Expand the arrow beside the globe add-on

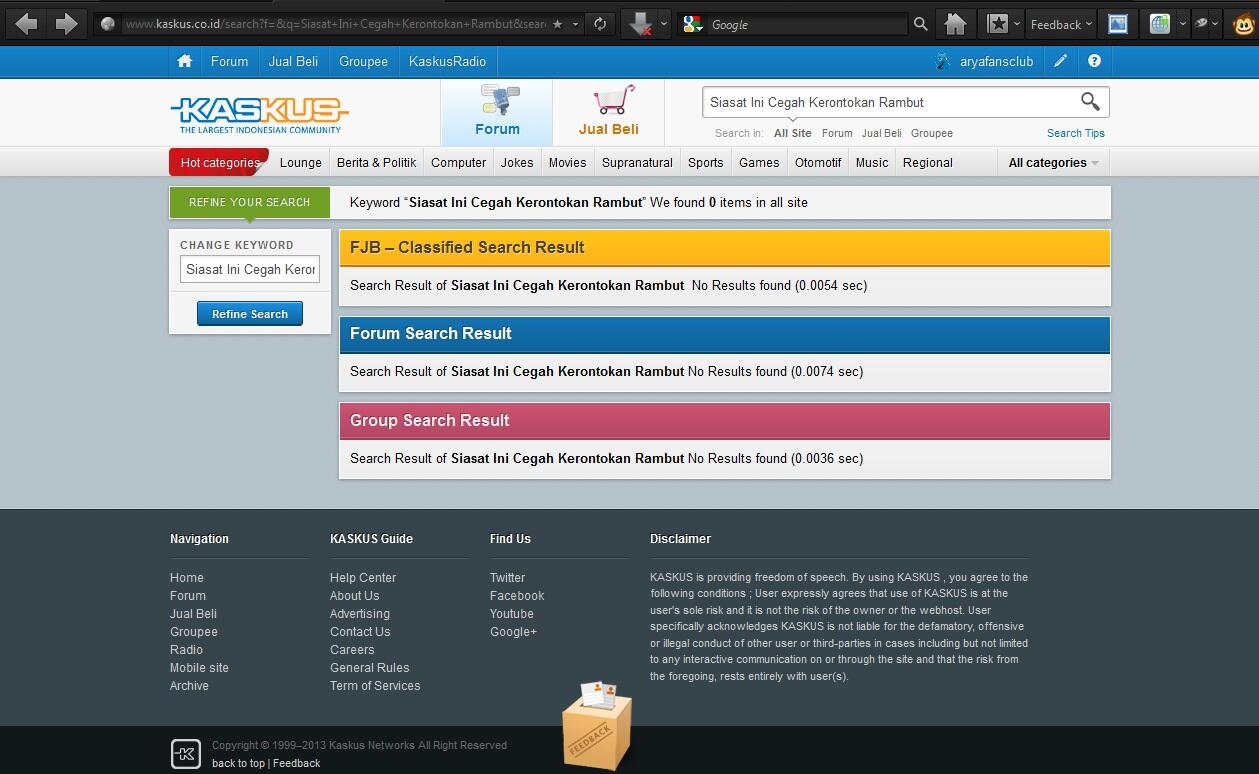[1183, 24]
